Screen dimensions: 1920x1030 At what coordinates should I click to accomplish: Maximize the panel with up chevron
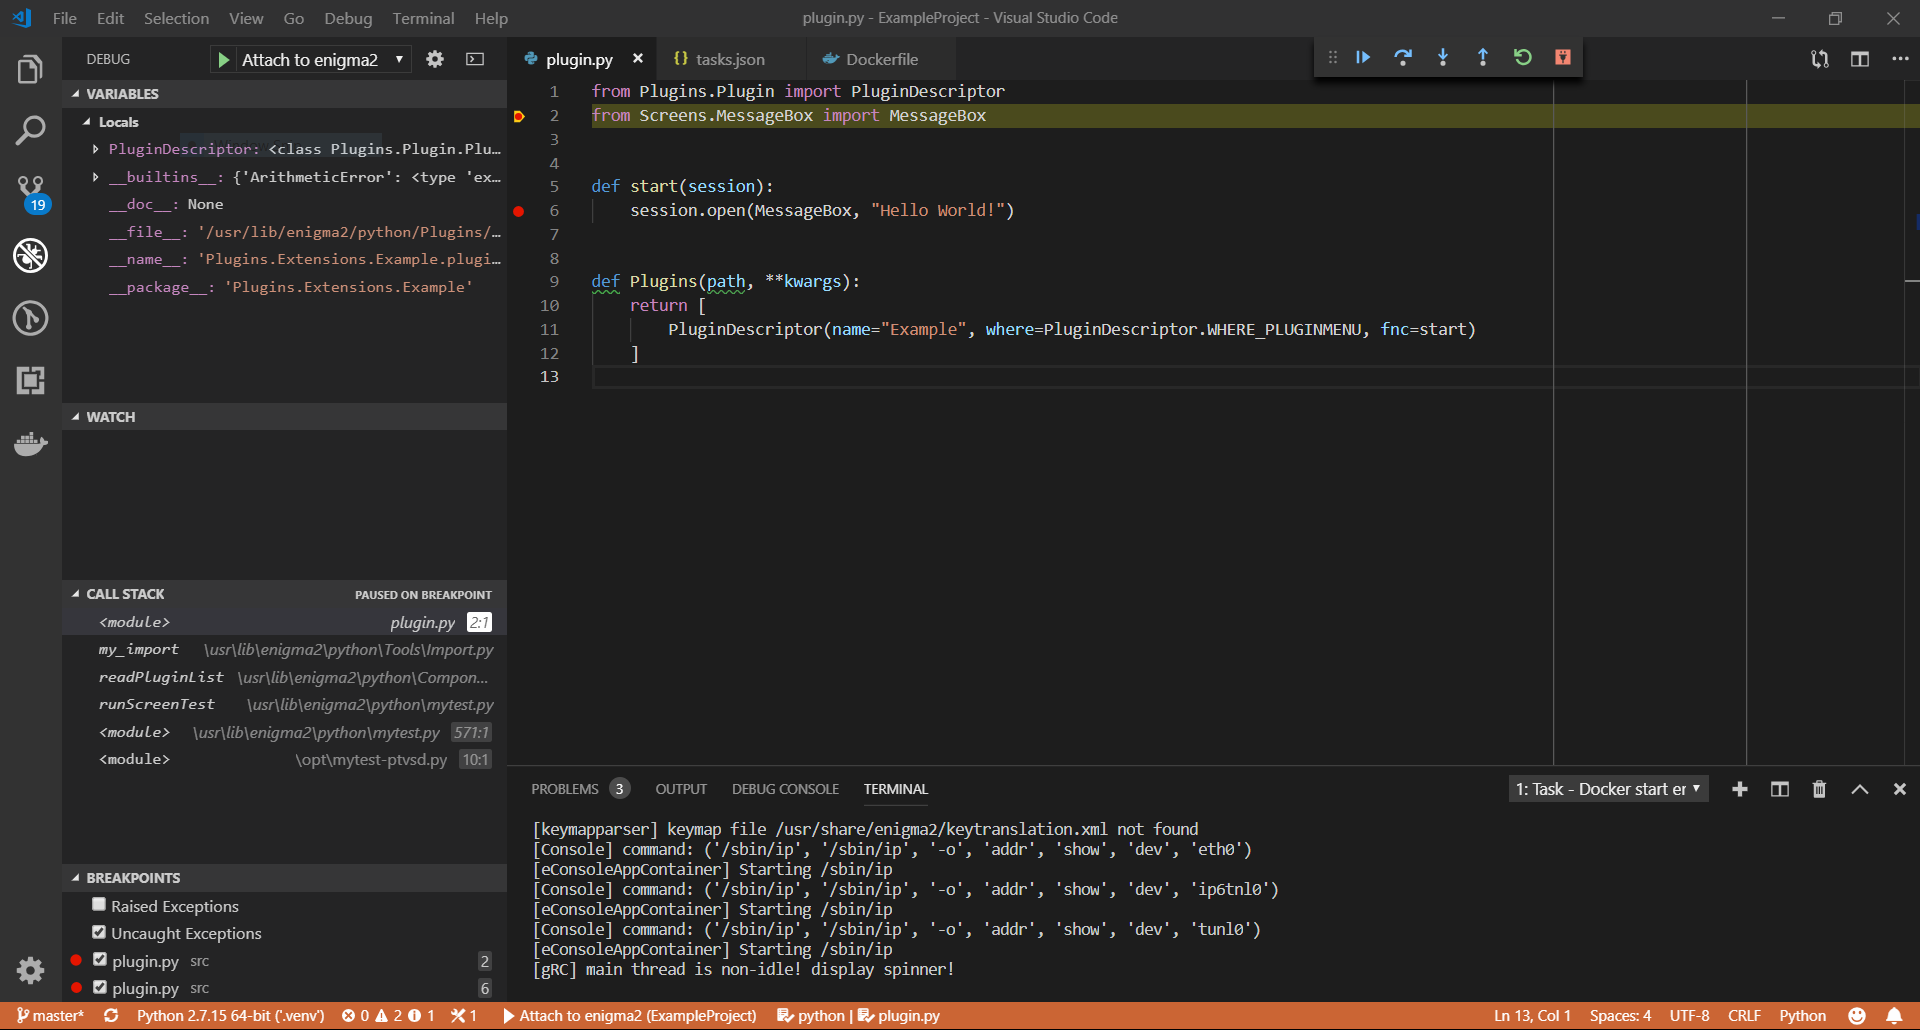pos(1860,789)
